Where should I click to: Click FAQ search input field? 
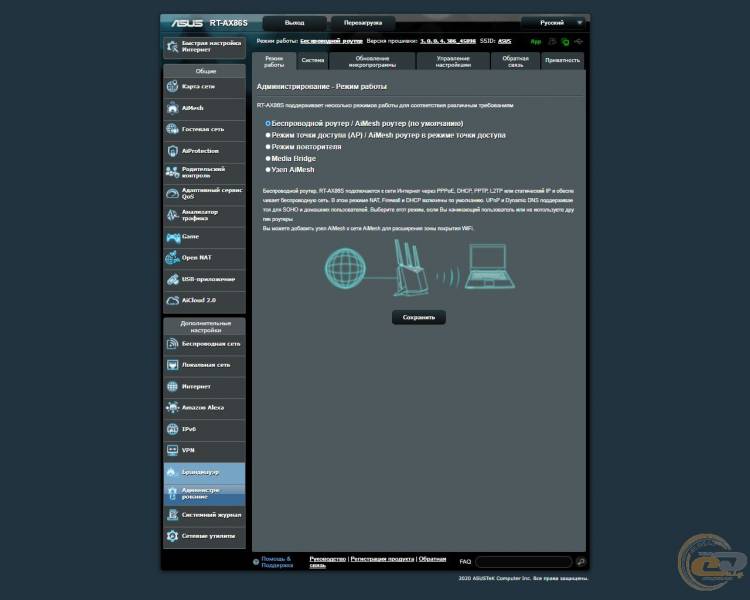(524, 562)
